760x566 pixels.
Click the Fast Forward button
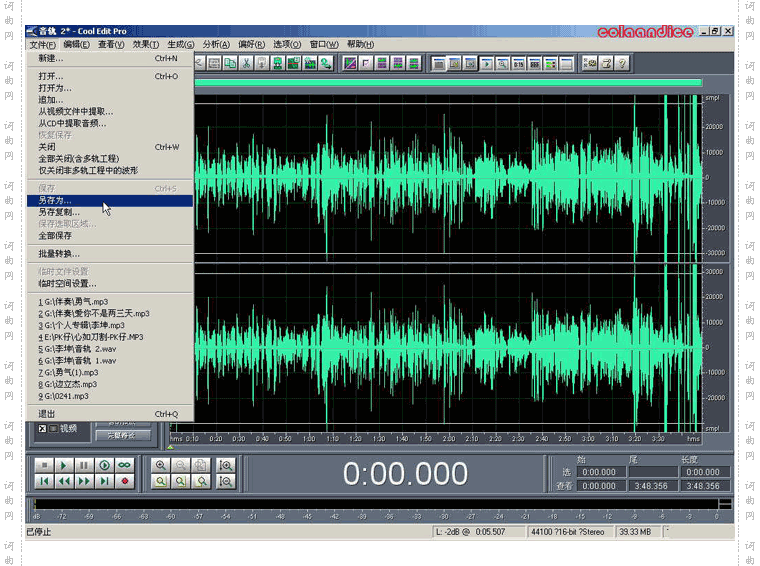coord(84,481)
